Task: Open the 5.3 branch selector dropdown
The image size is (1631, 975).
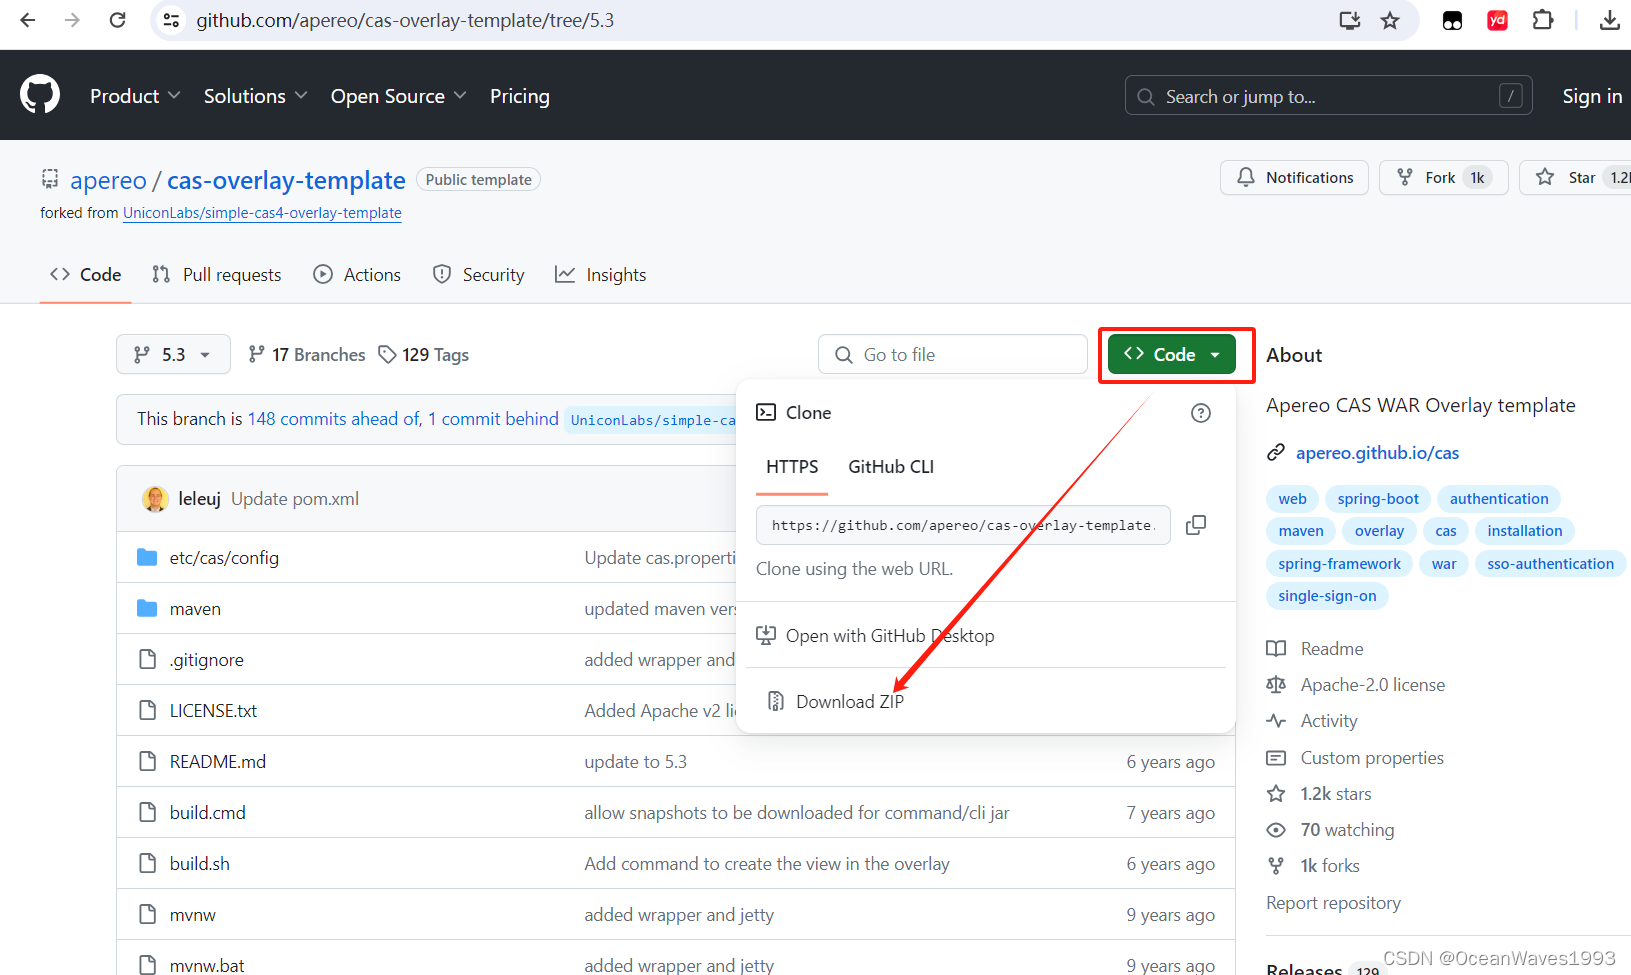Action: coord(173,354)
